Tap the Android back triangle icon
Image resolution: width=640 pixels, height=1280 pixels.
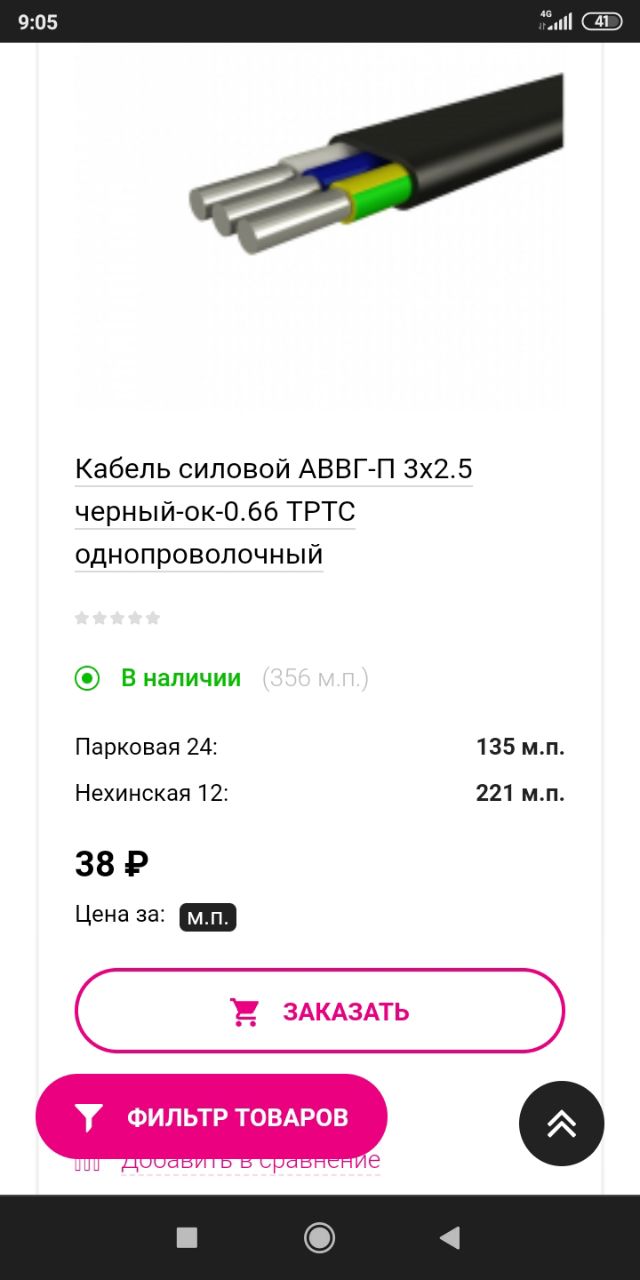tap(449, 1238)
